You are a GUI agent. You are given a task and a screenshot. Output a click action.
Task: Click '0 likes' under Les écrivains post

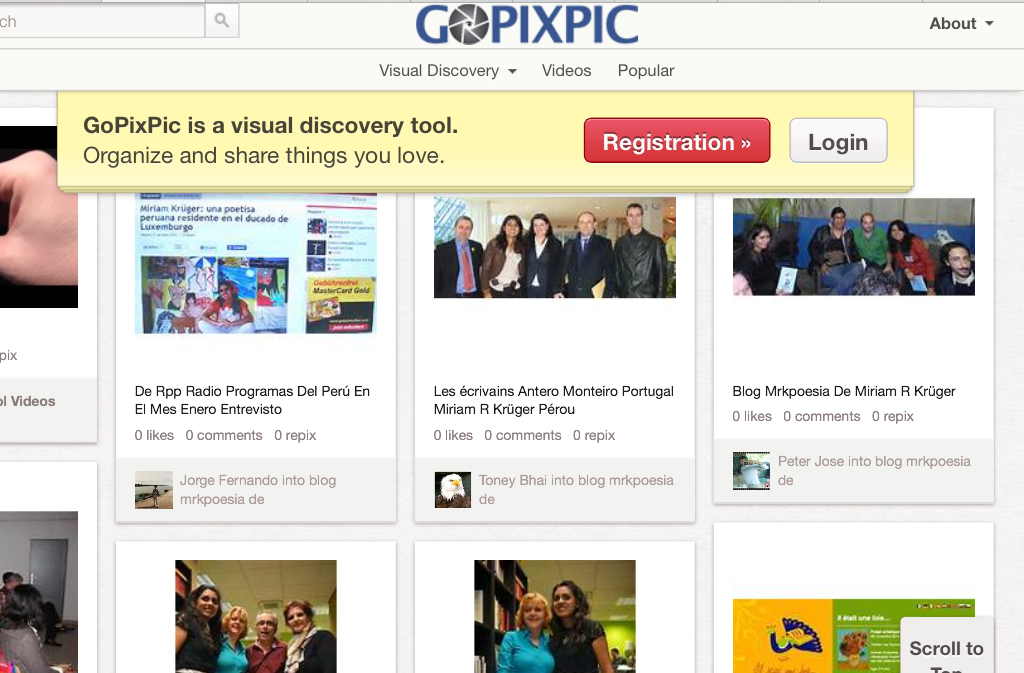[x=453, y=435]
